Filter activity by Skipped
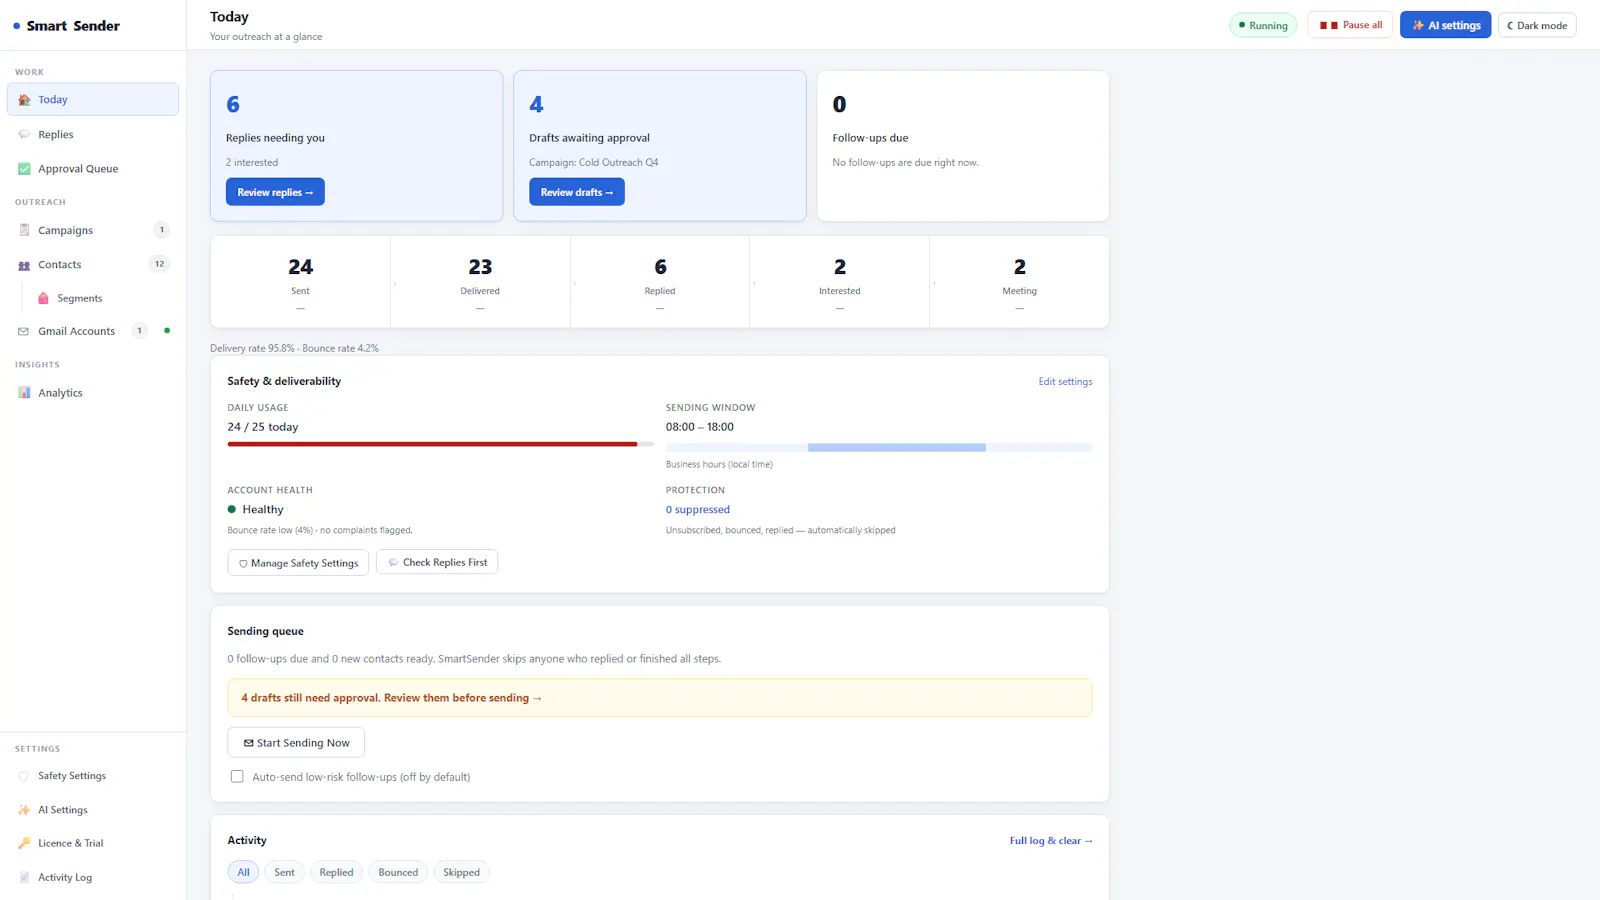Viewport: 1600px width, 900px height. 461,872
